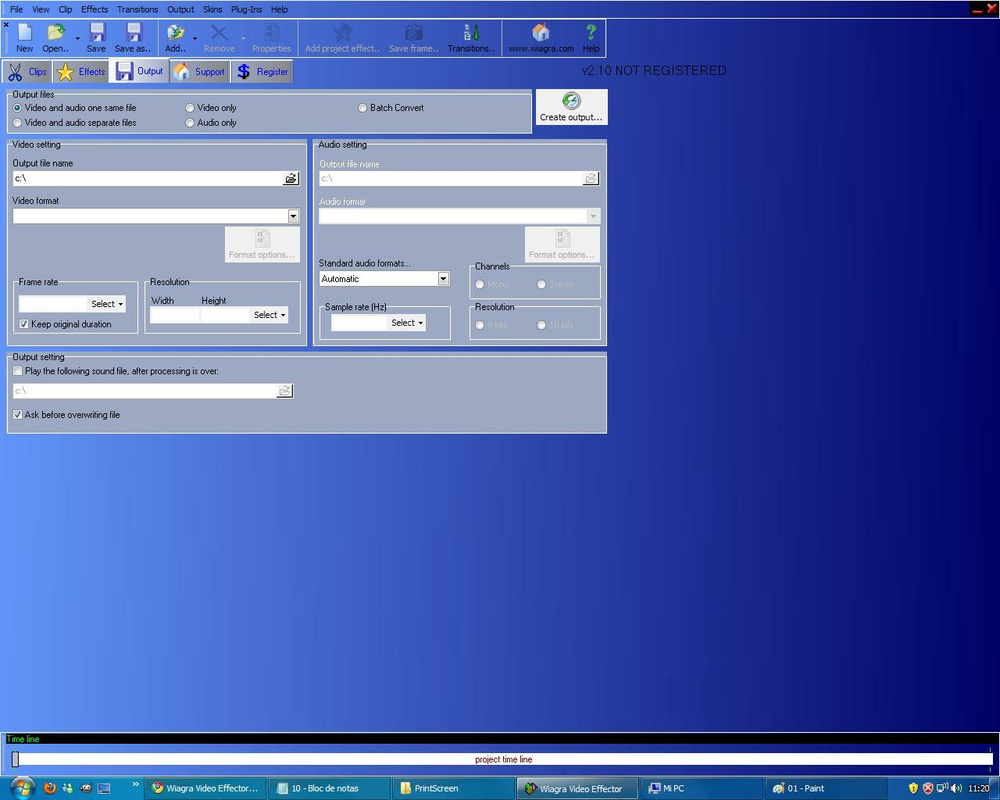Screen dimensions: 1000x800
Task: Select the Audio only option
Action: (211, 122)
